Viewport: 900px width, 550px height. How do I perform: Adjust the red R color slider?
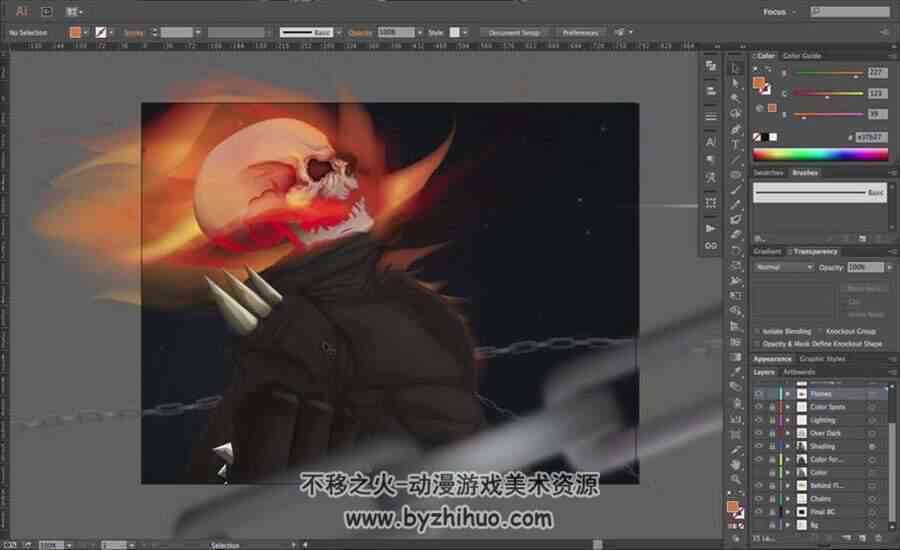coord(829,73)
